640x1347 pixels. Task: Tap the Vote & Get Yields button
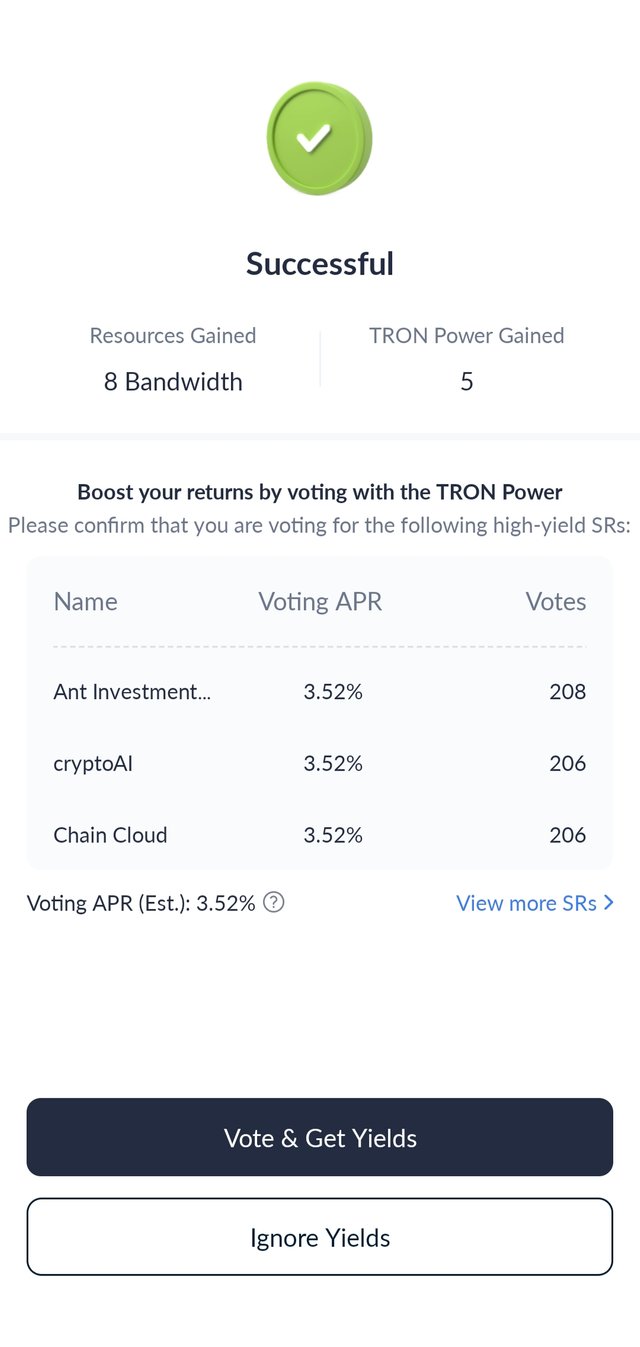[x=320, y=1137]
